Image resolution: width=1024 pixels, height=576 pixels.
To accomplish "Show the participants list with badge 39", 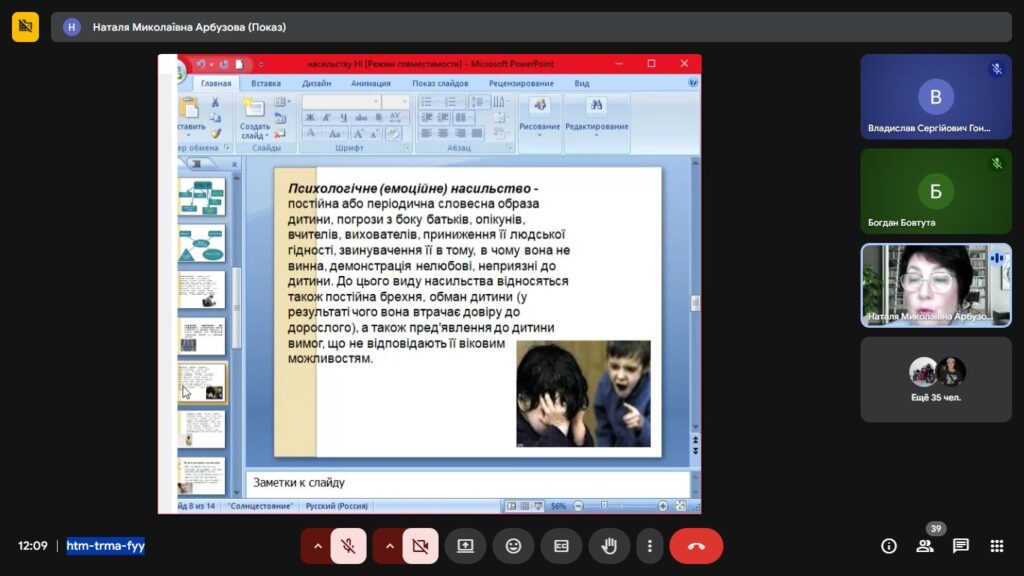I will 925,546.
